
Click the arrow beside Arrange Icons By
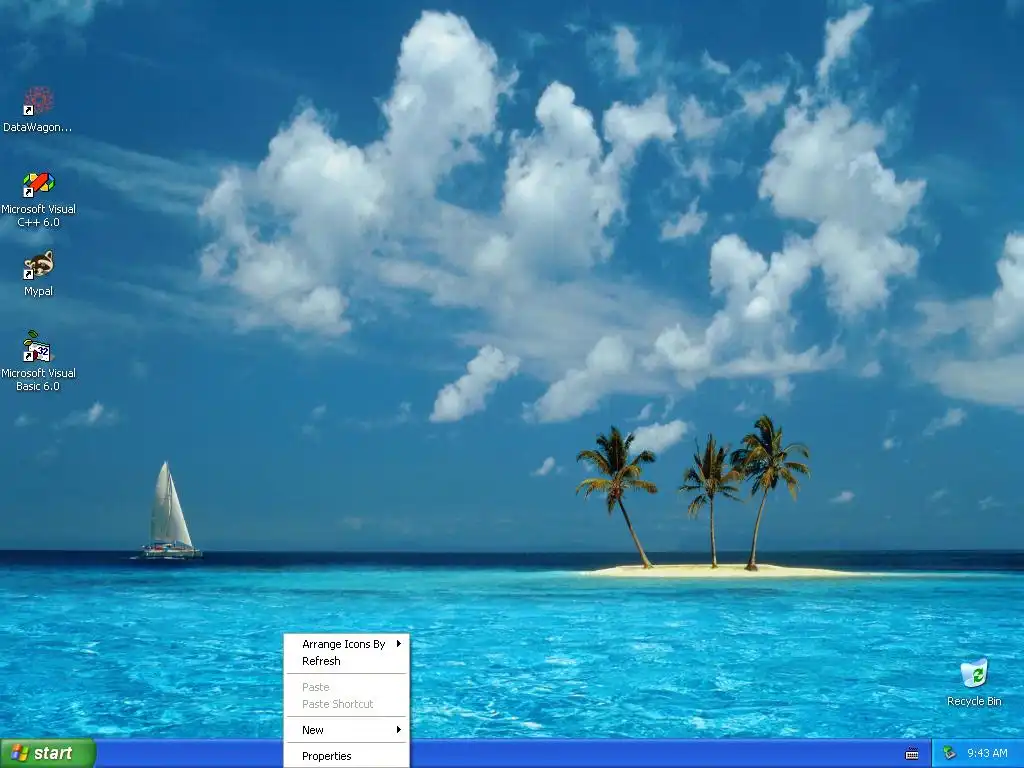coord(398,644)
